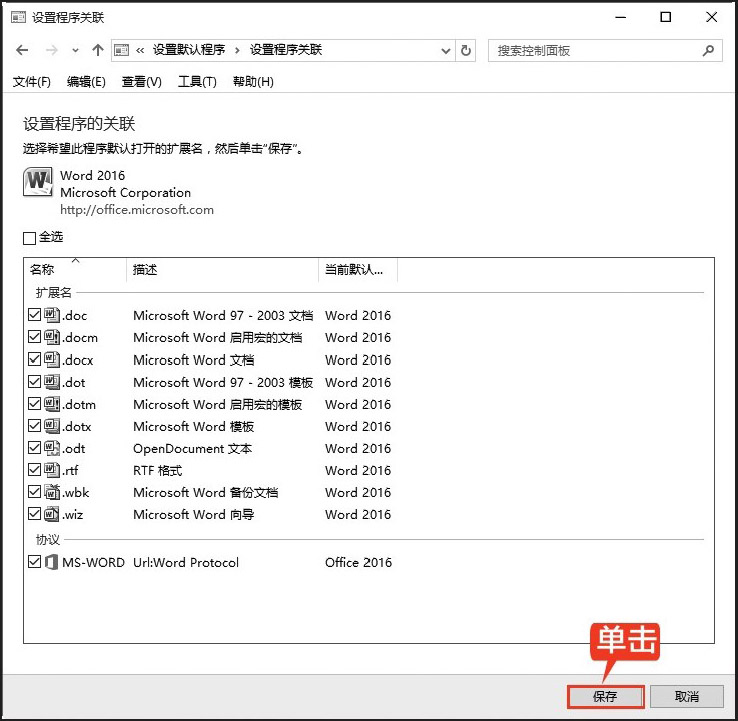Click the window title bar icon
The height and width of the screenshot is (721, 738).
point(18,17)
